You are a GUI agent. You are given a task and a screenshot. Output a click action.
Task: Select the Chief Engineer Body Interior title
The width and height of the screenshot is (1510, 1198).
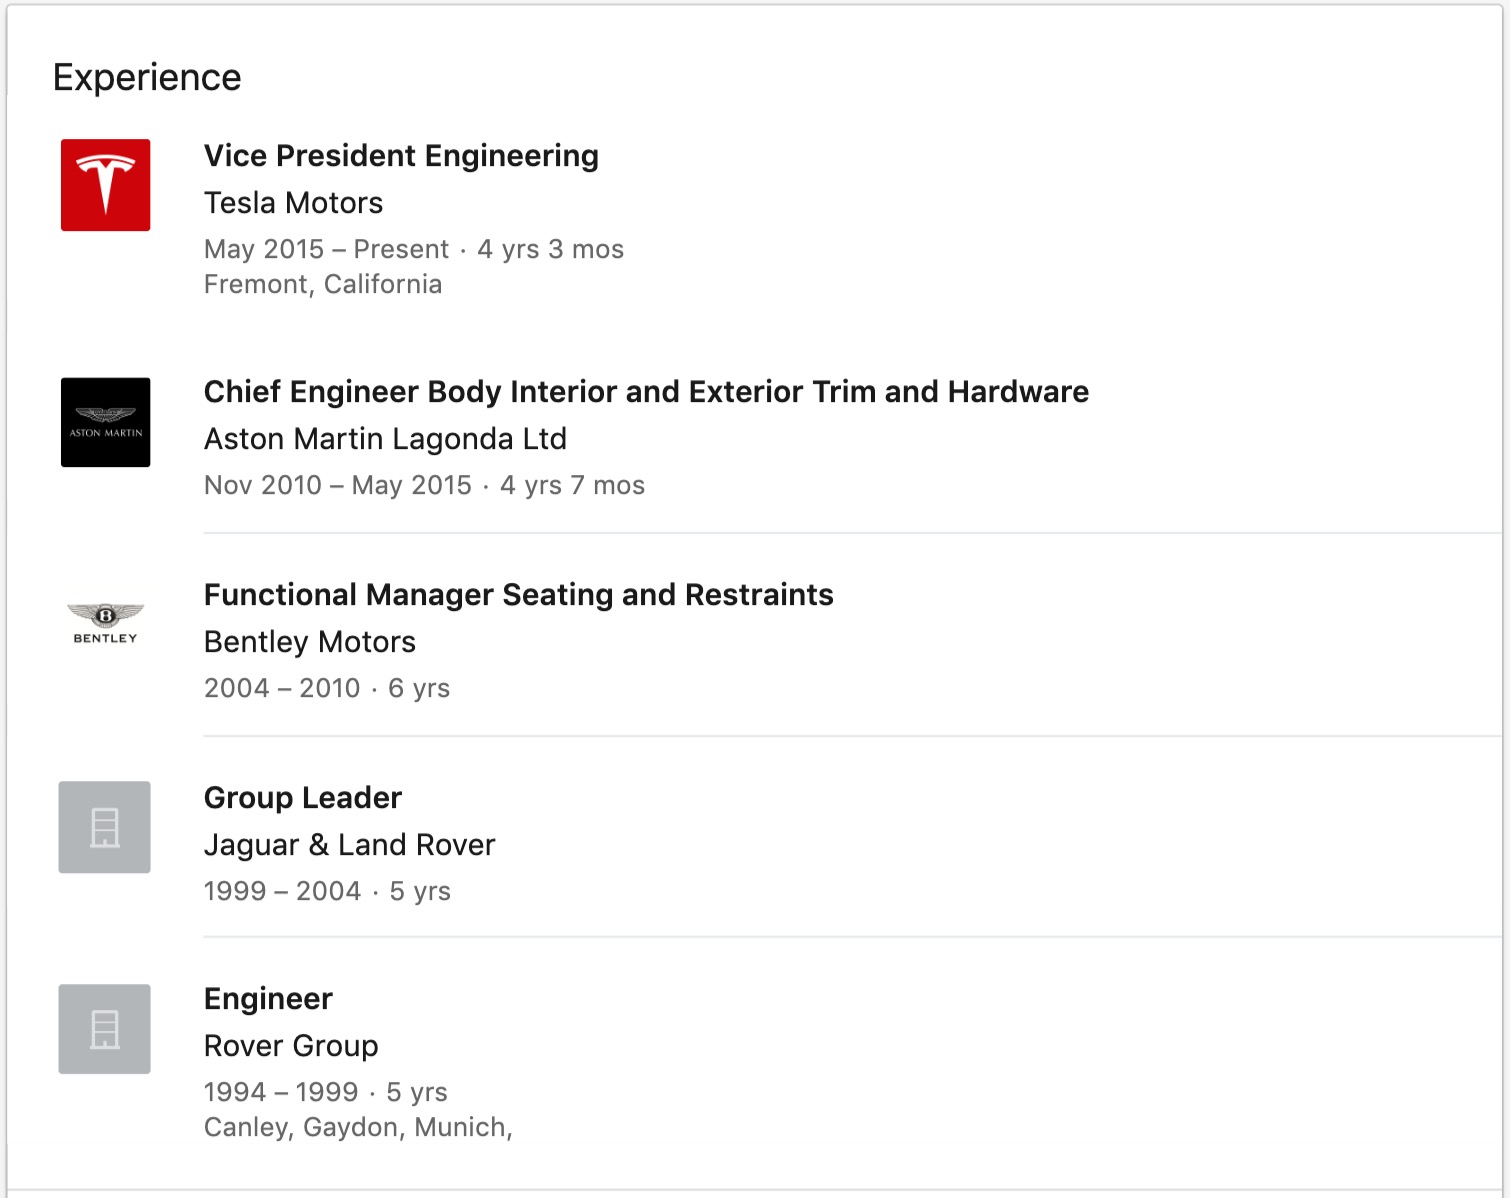point(645,392)
